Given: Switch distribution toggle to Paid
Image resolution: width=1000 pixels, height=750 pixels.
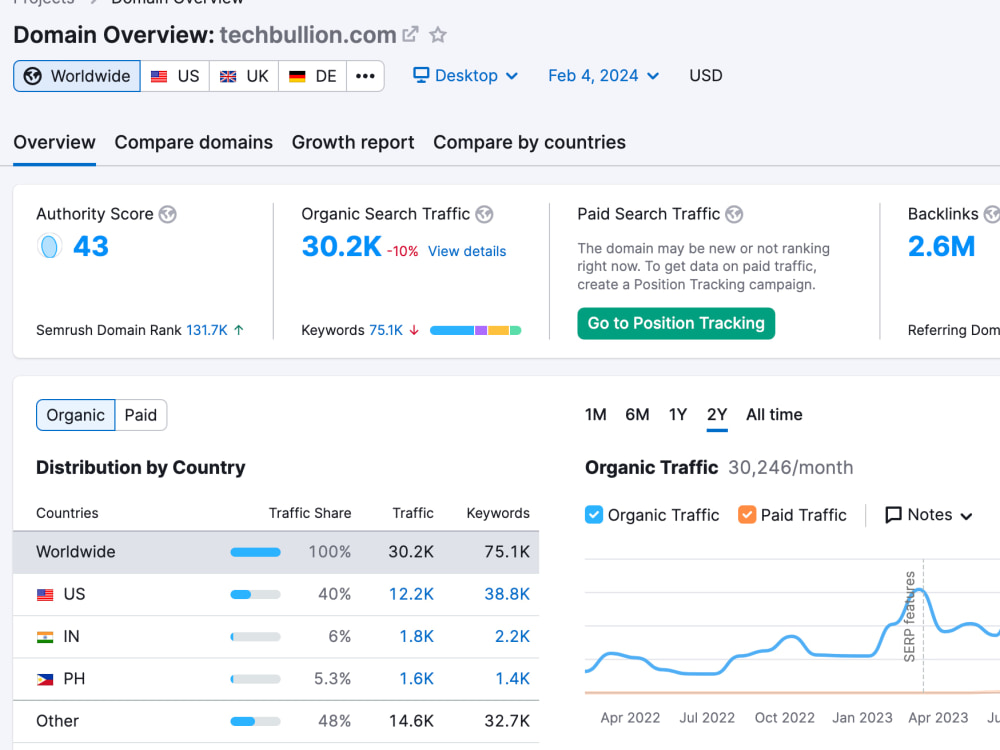Looking at the screenshot, I should click(x=141, y=415).
